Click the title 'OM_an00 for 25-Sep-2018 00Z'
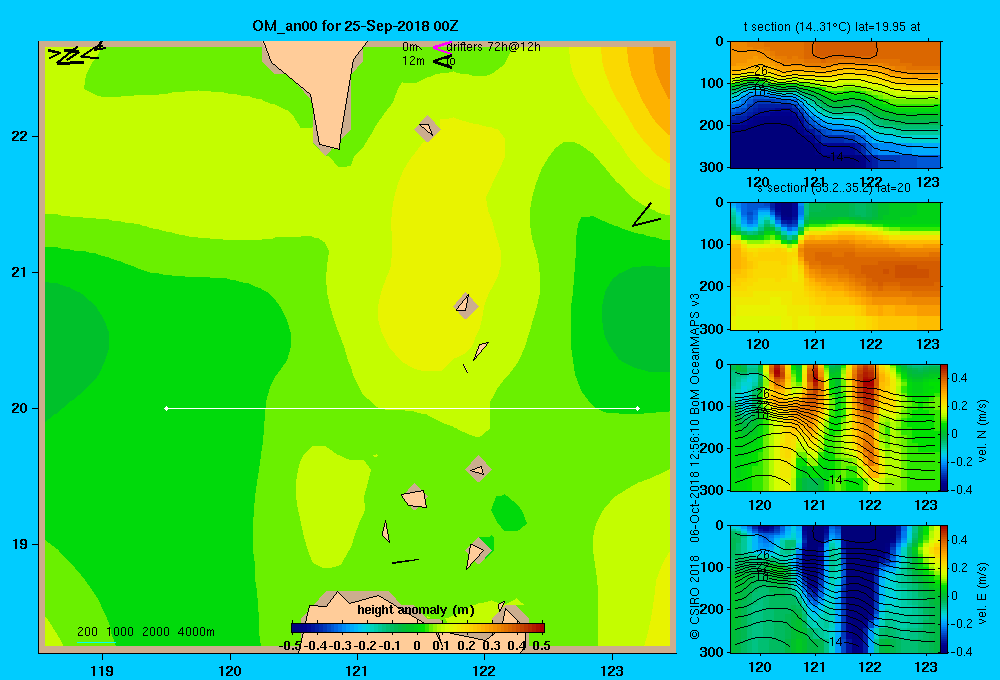The width and height of the screenshot is (1000, 680). click(355, 26)
